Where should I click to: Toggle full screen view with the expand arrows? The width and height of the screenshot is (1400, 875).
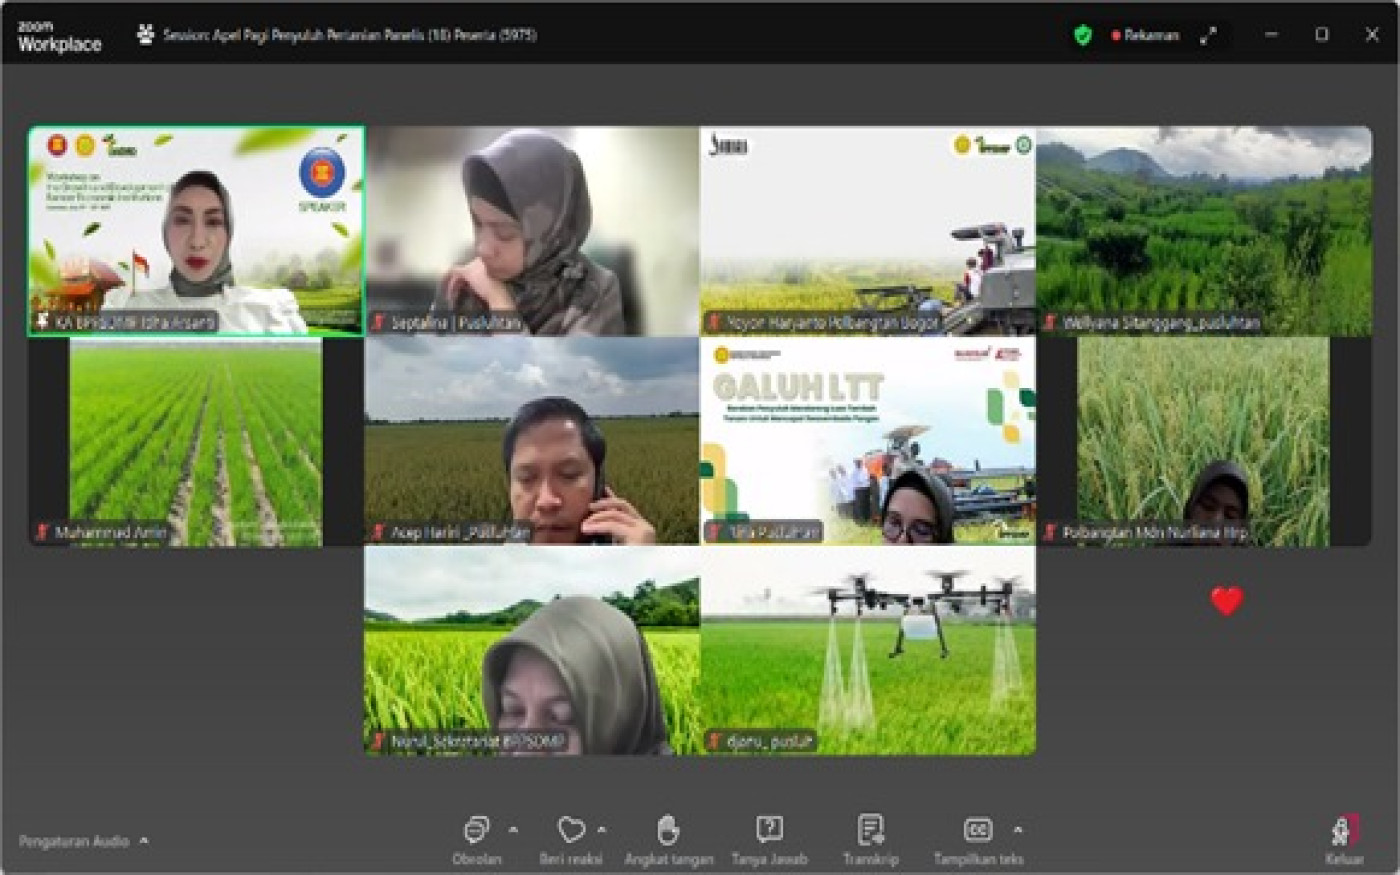point(1209,35)
